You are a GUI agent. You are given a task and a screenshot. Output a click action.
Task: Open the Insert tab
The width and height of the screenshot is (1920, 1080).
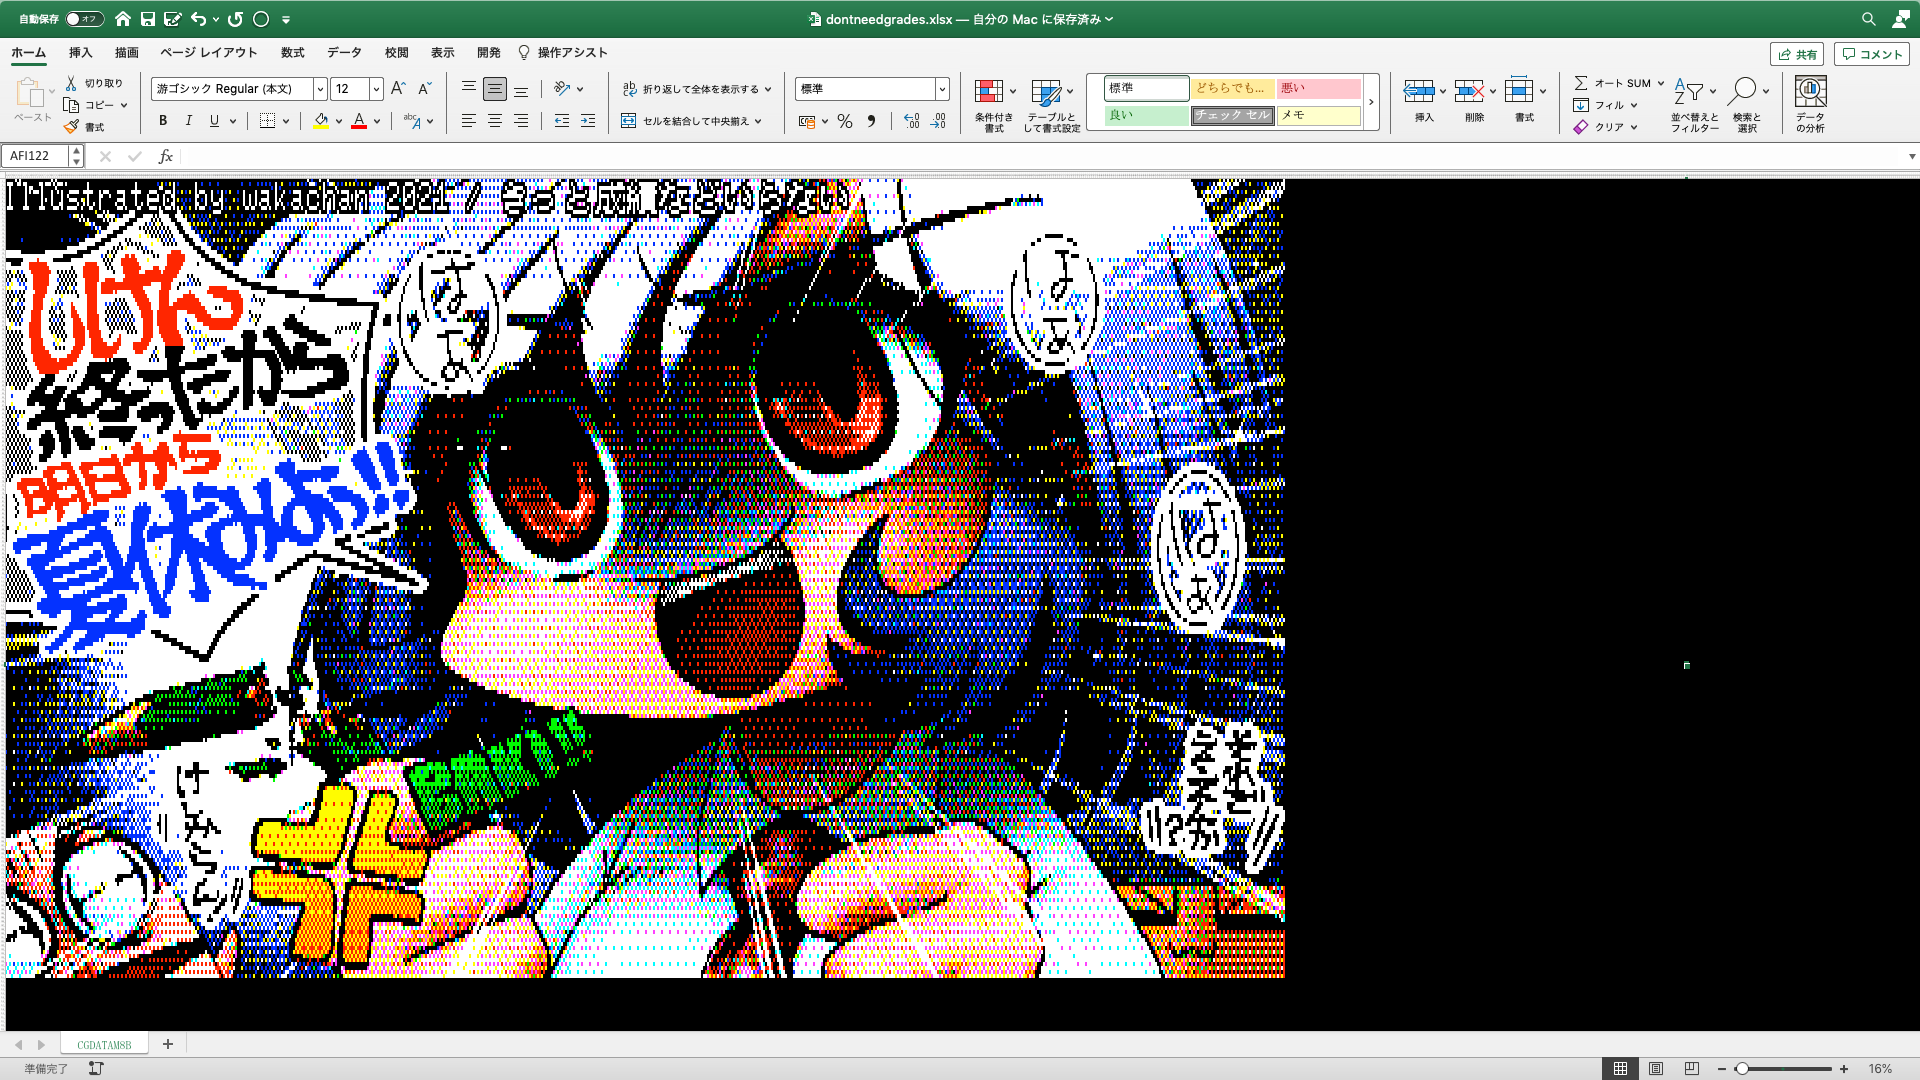(80, 53)
